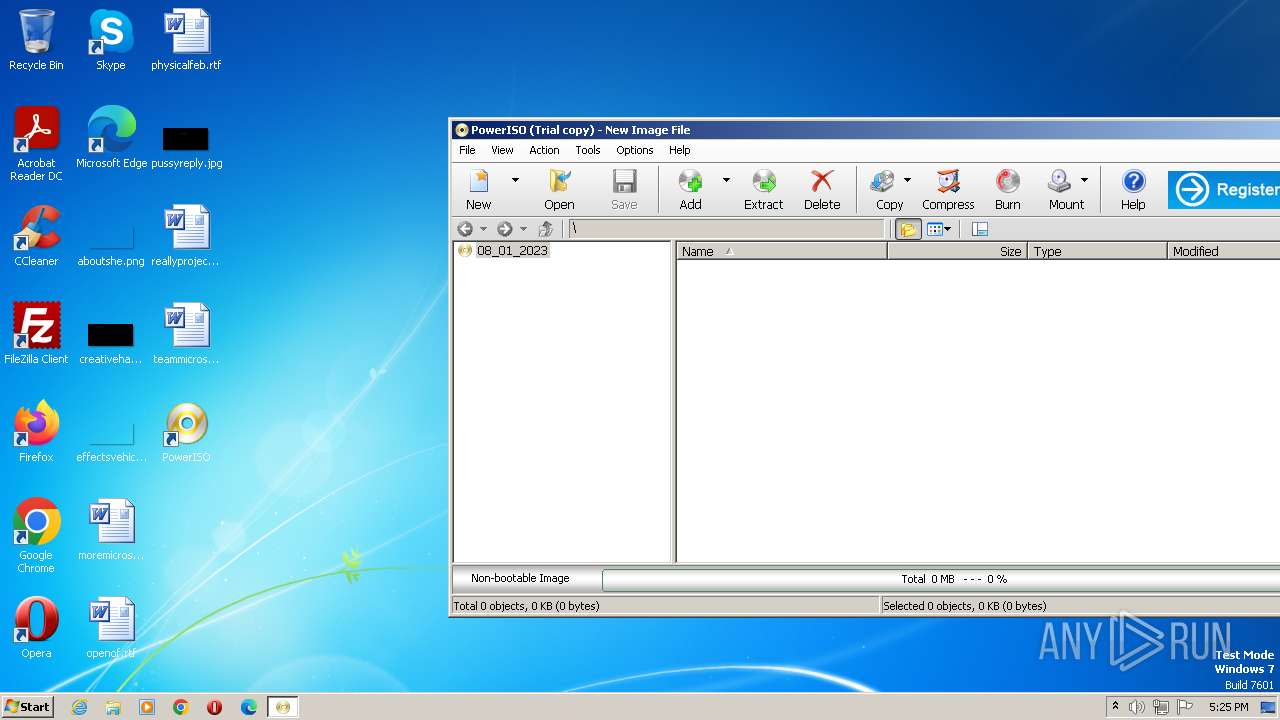
Task: Click the Burn toolbar icon
Action: pyautogui.click(x=1008, y=189)
